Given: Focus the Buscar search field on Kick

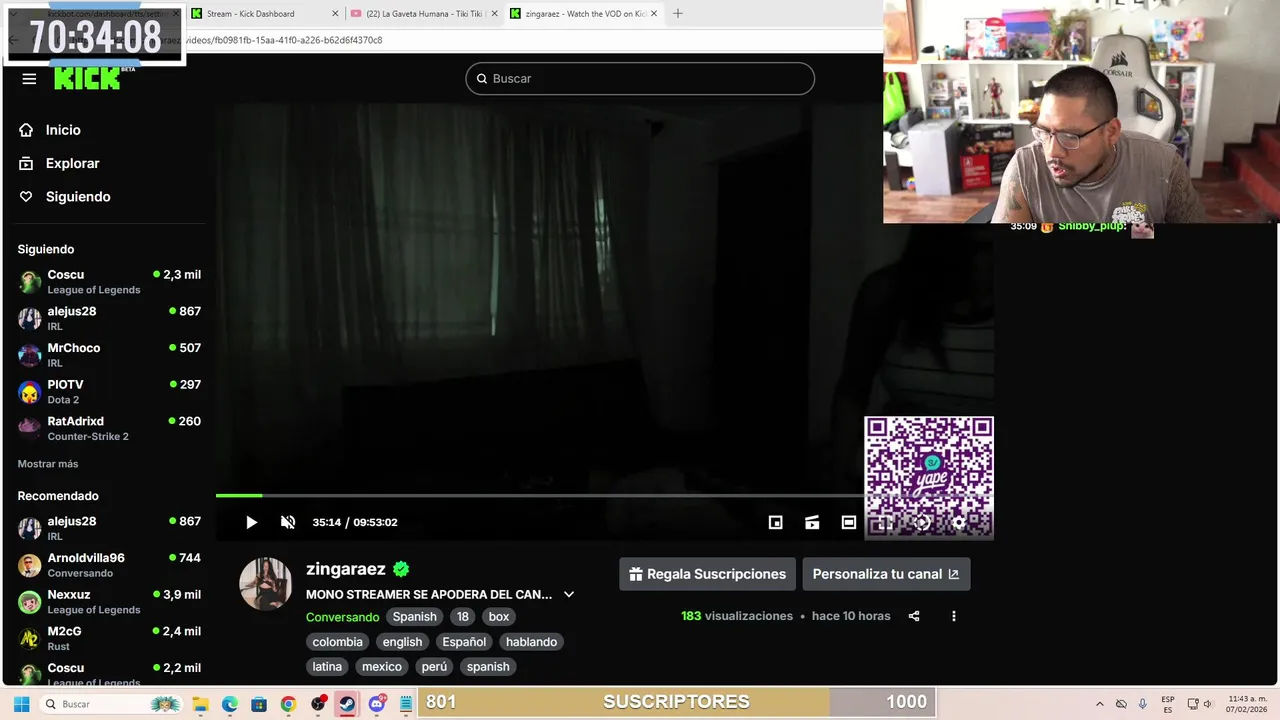Looking at the screenshot, I should click(x=640, y=78).
